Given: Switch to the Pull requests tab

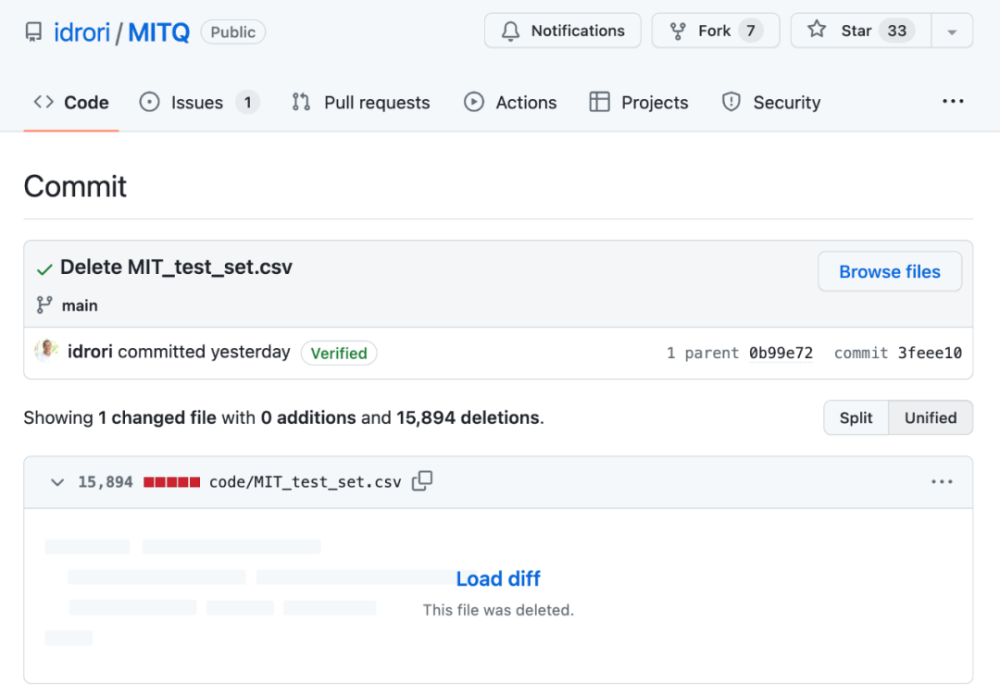Looking at the screenshot, I should pyautogui.click(x=361, y=103).
